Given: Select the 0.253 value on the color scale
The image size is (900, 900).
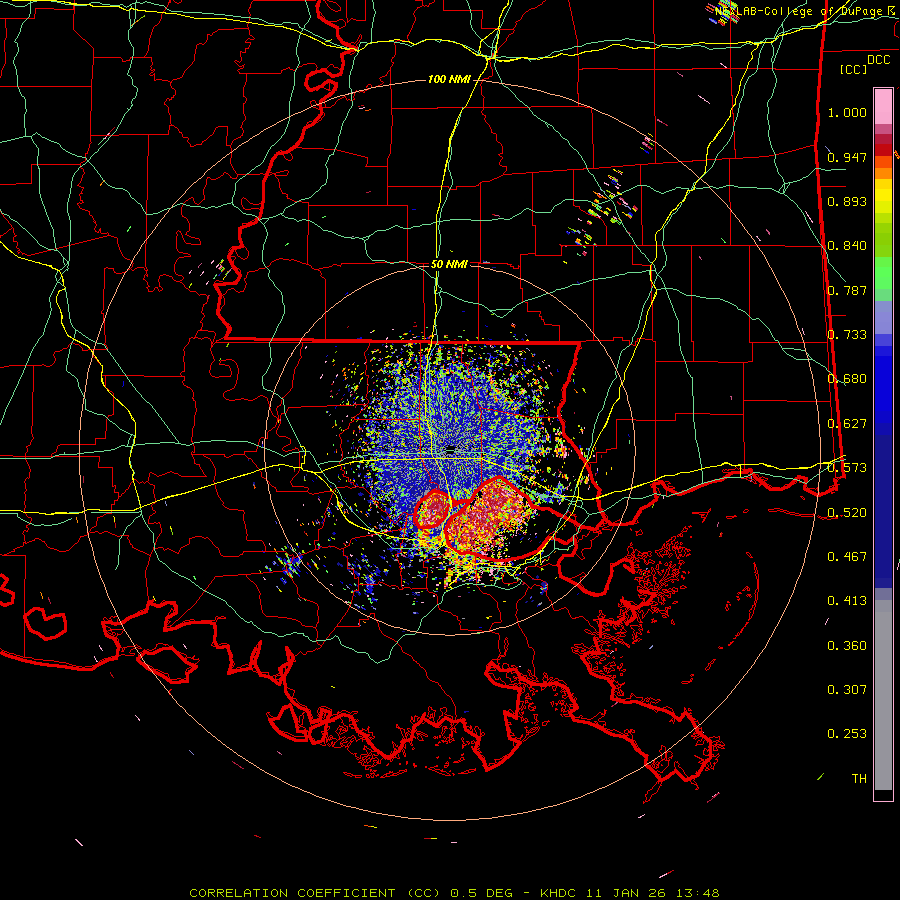Looking at the screenshot, I should (x=847, y=734).
